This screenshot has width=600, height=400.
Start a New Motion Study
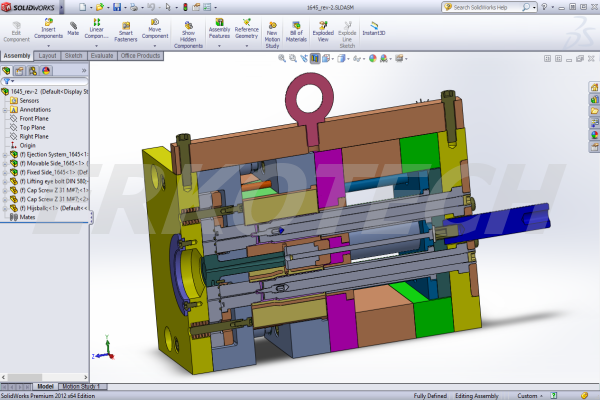click(272, 28)
